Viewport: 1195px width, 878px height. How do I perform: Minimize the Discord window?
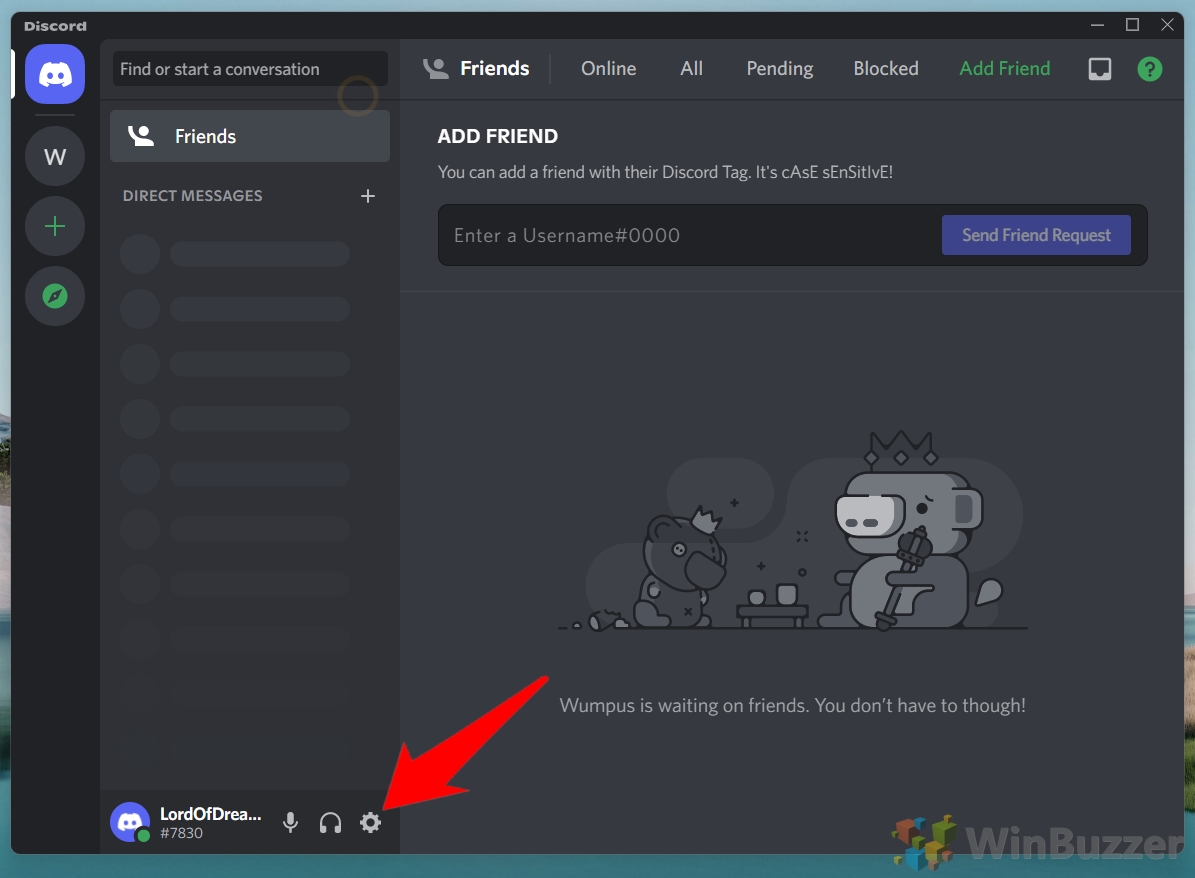pyautogui.click(x=1097, y=25)
